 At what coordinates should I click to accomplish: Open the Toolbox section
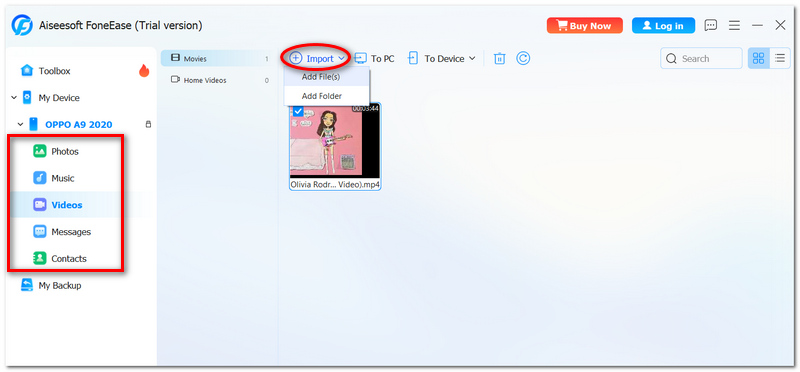pos(54,71)
